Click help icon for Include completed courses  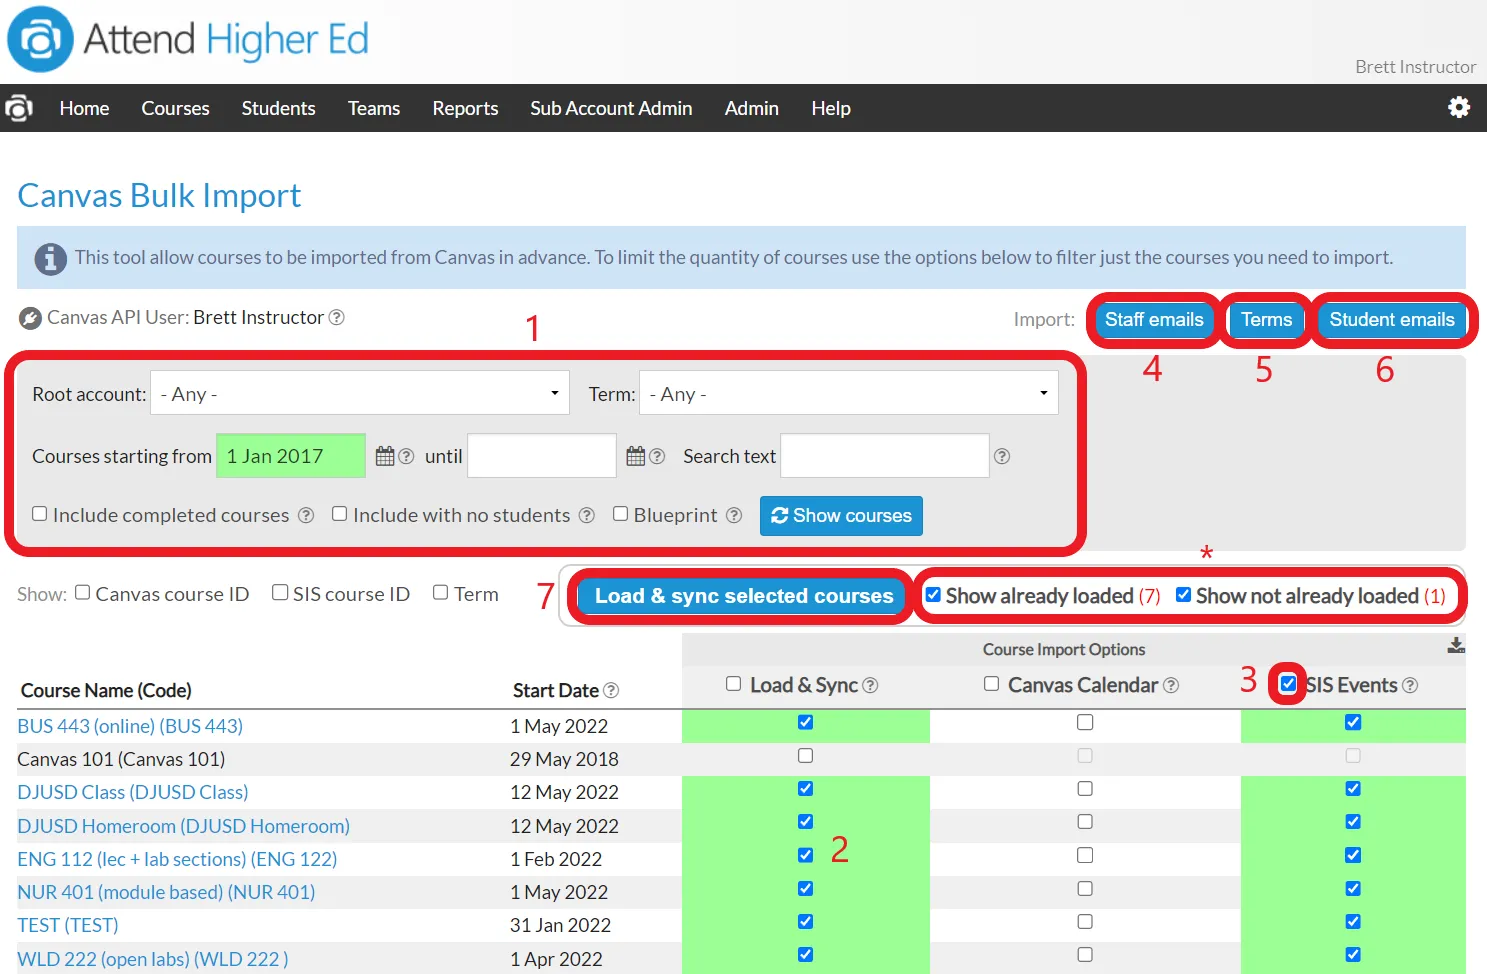(x=306, y=515)
